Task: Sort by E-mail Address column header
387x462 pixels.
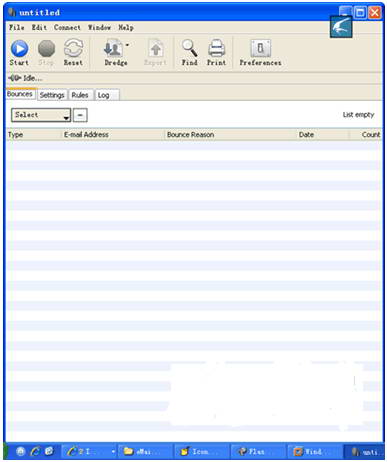Action: click(112, 135)
